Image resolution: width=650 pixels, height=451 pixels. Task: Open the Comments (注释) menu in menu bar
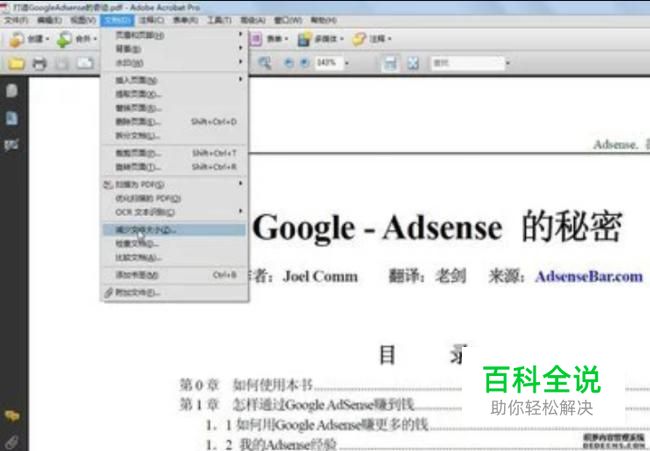click(151, 20)
